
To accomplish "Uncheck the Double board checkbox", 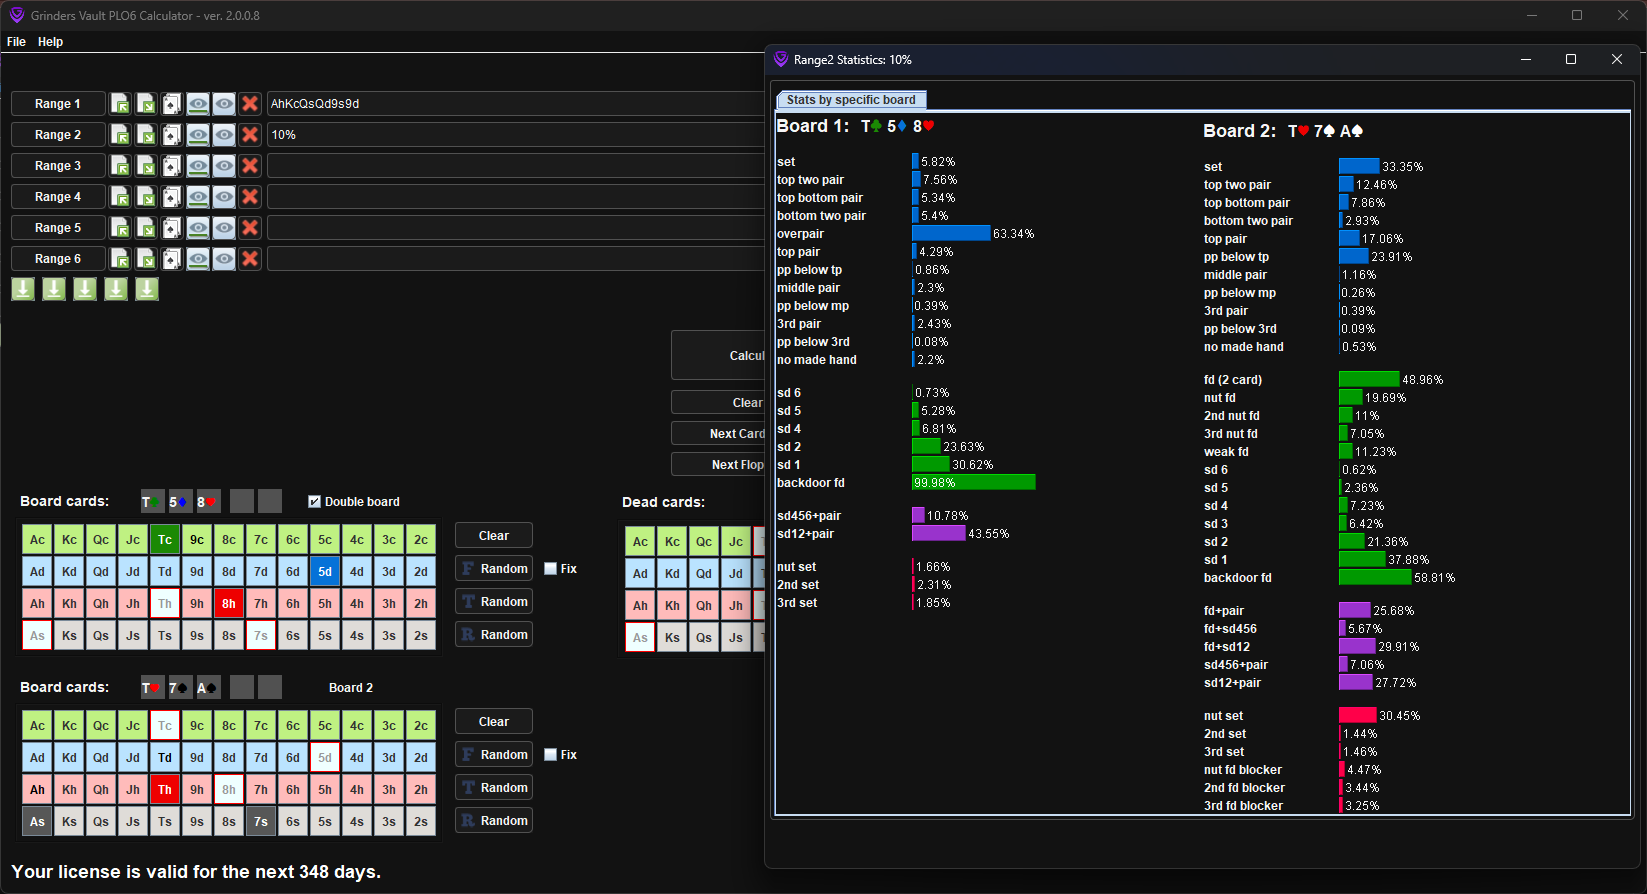I will [315, 502].
